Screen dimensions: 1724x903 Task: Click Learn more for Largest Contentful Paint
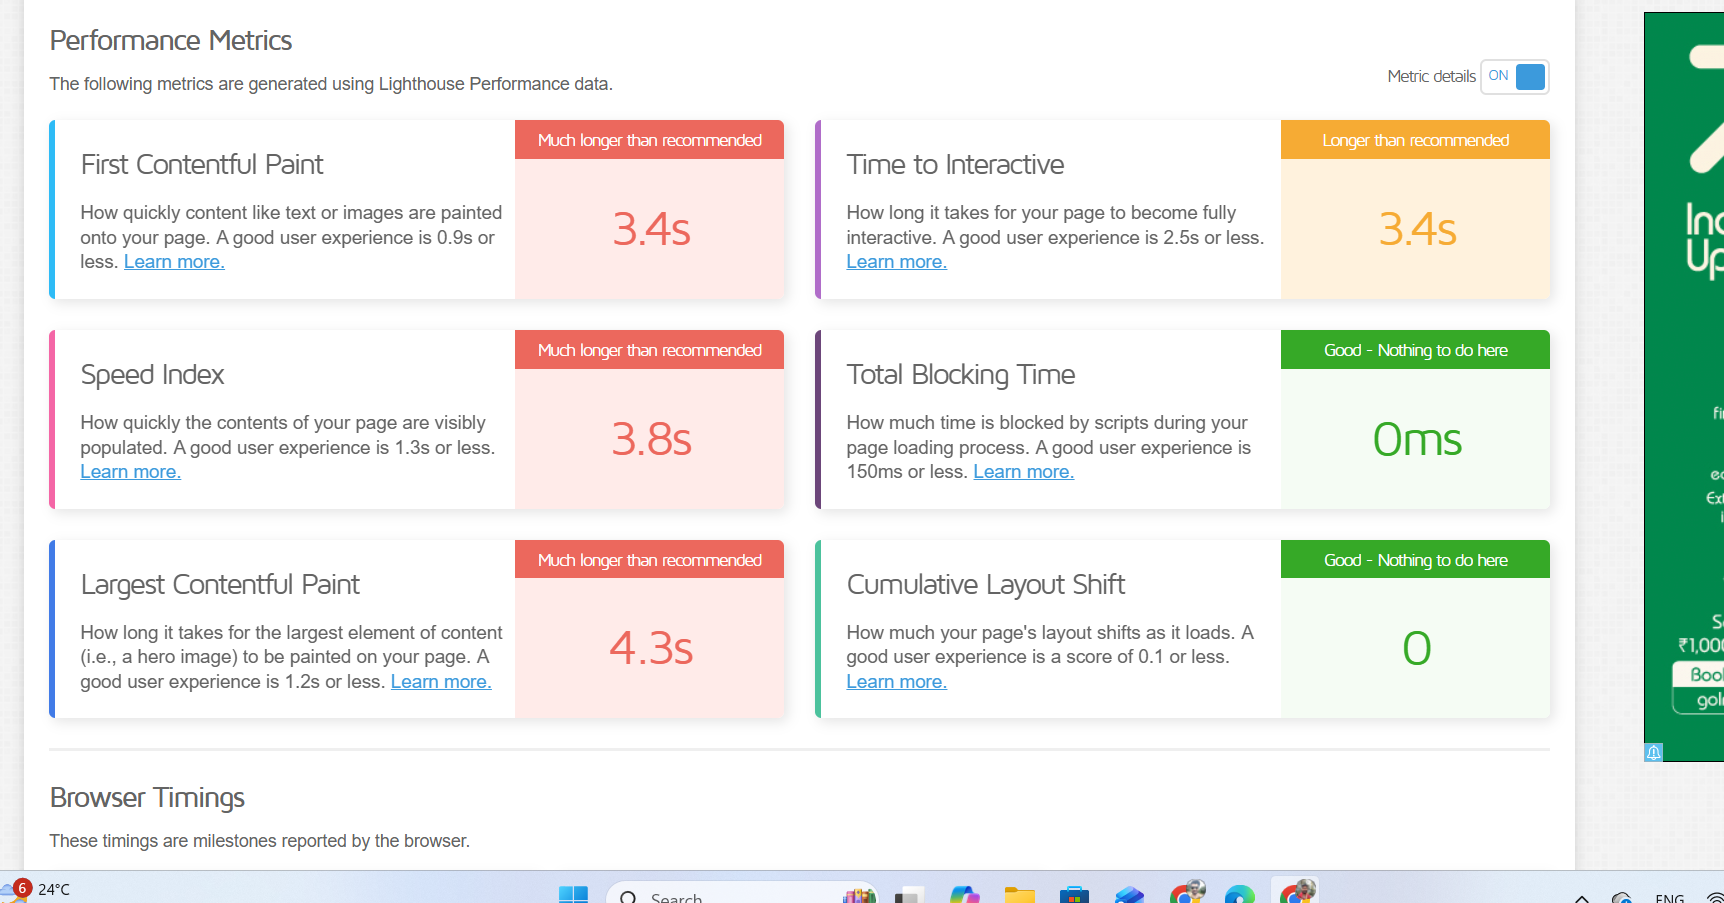coord(440,682)
